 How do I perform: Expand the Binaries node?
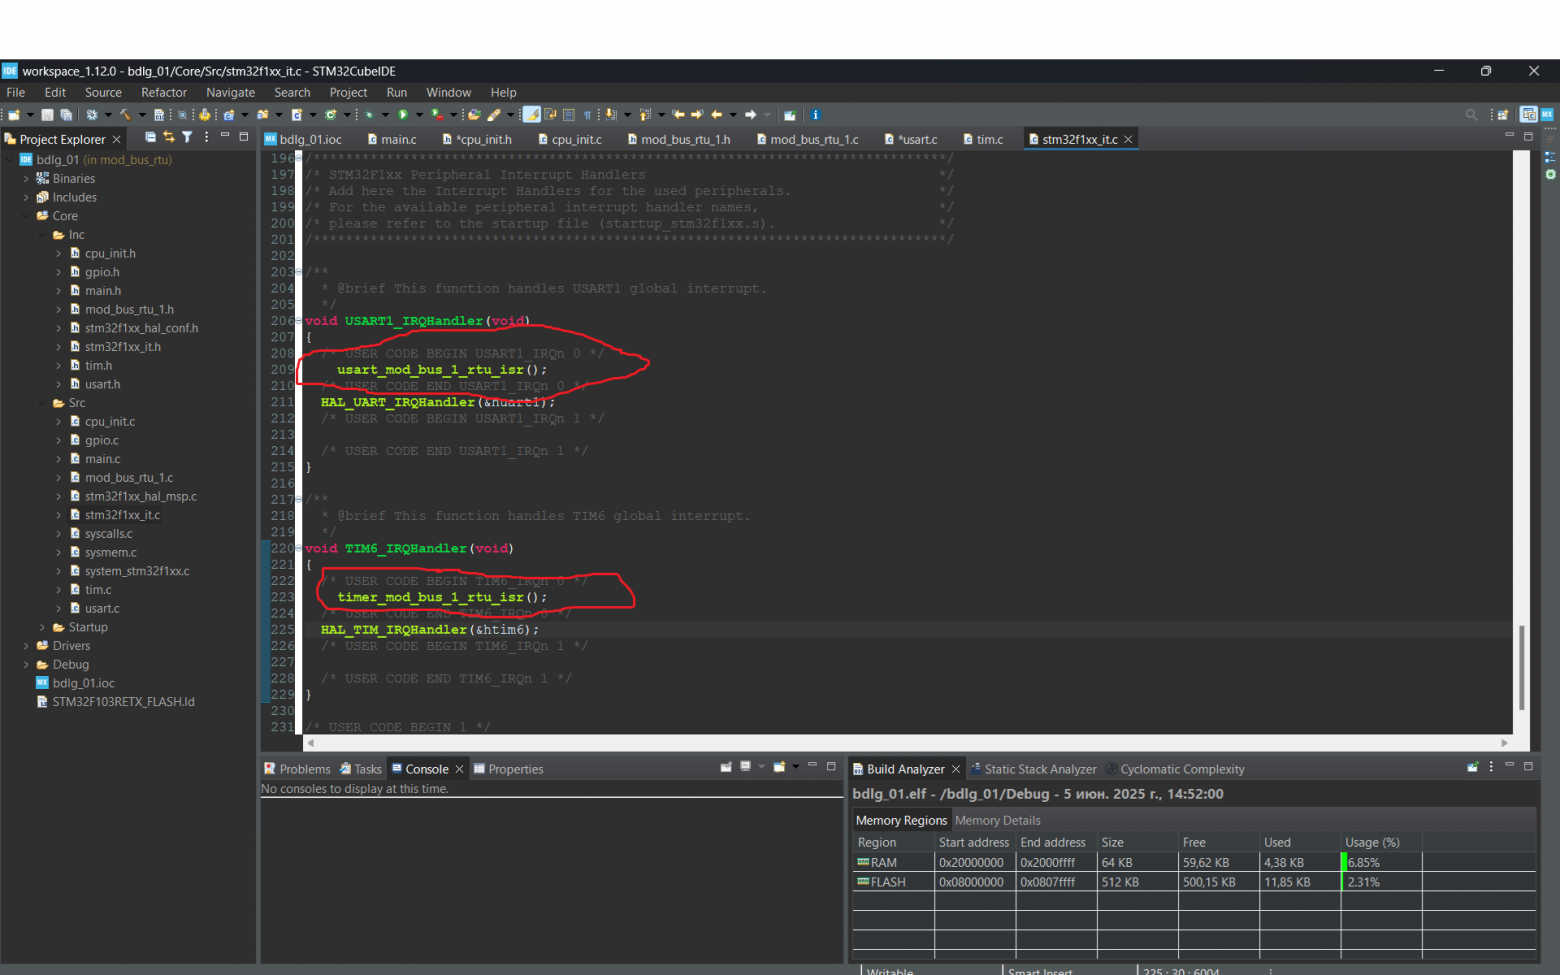(26, 179)
